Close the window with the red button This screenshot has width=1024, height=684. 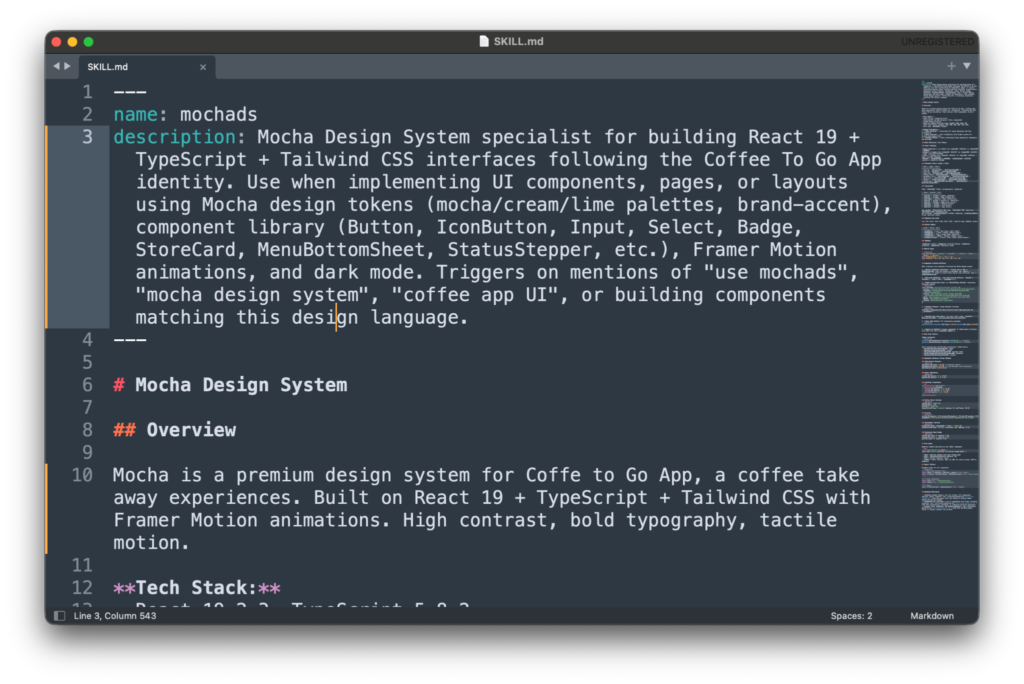(x=56, y=42)
